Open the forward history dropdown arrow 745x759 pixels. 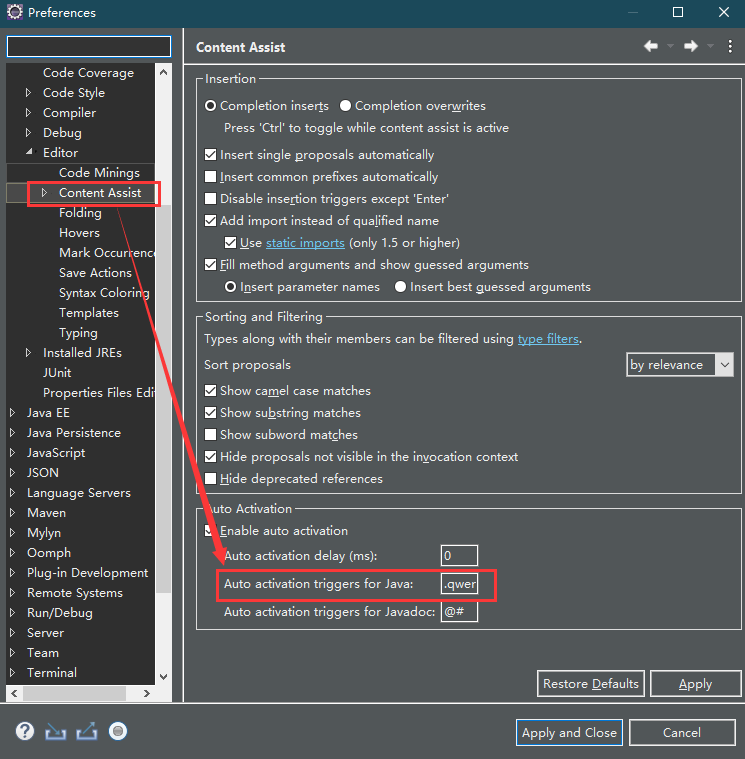pos(710,46)
